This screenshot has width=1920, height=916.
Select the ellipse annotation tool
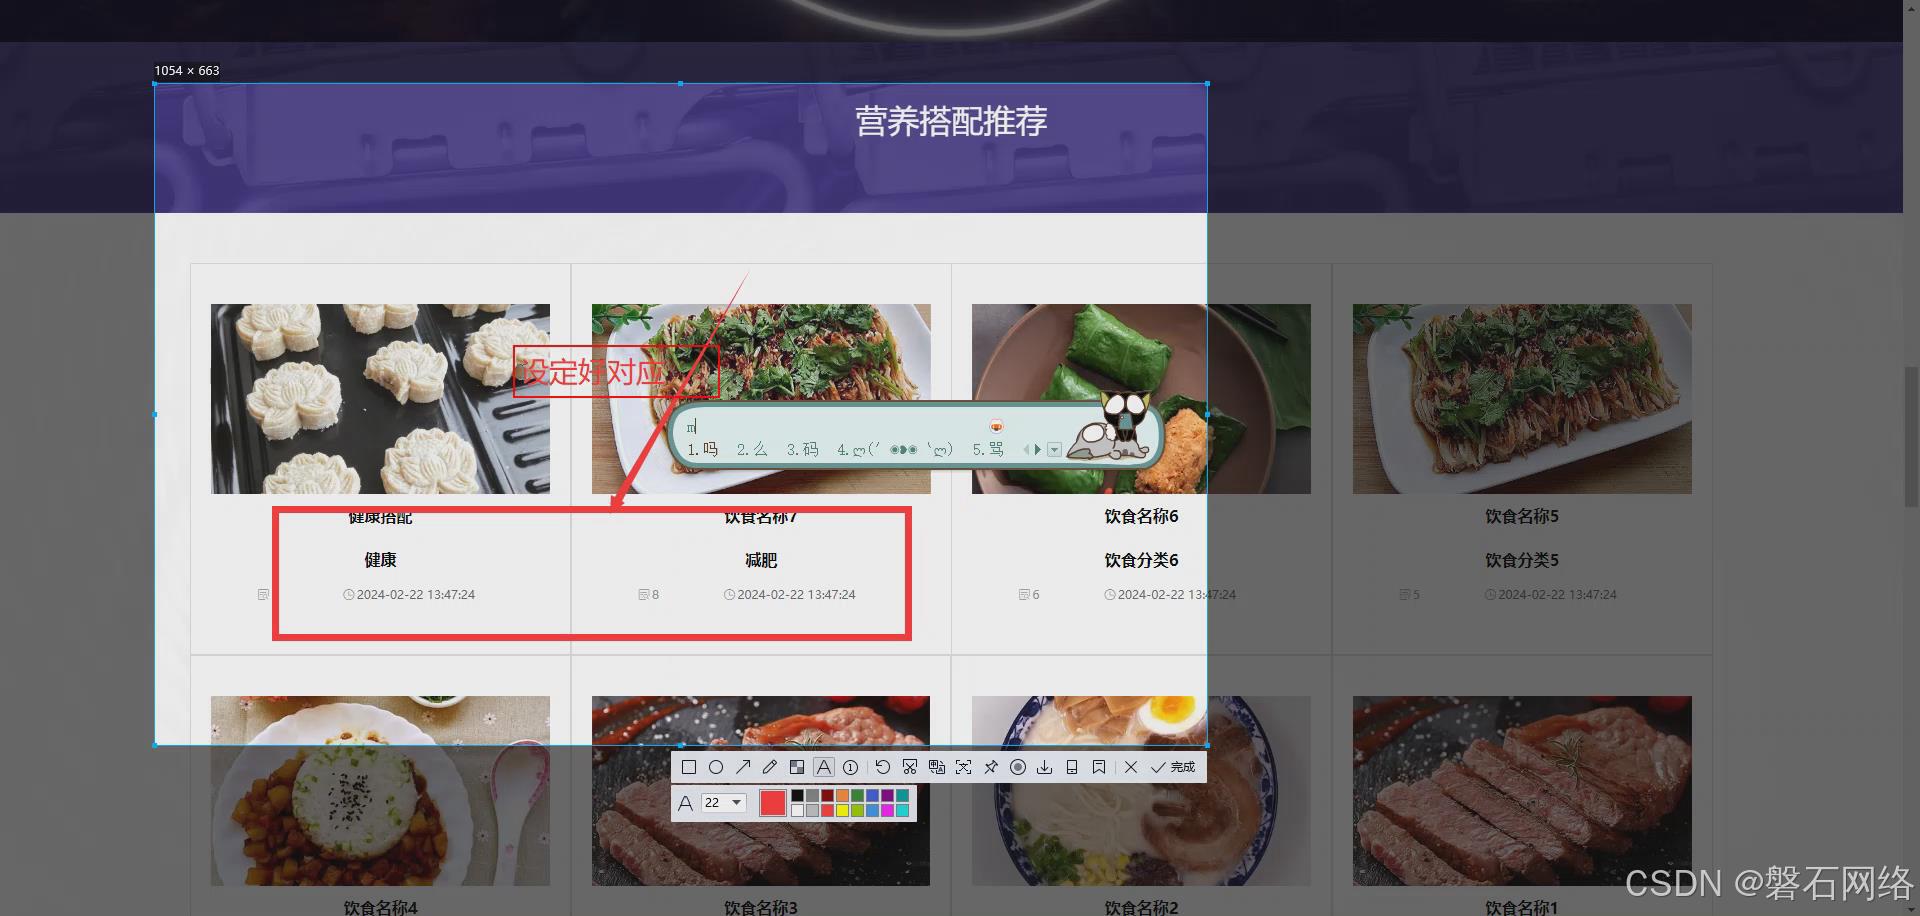click(x=716, y=767)
